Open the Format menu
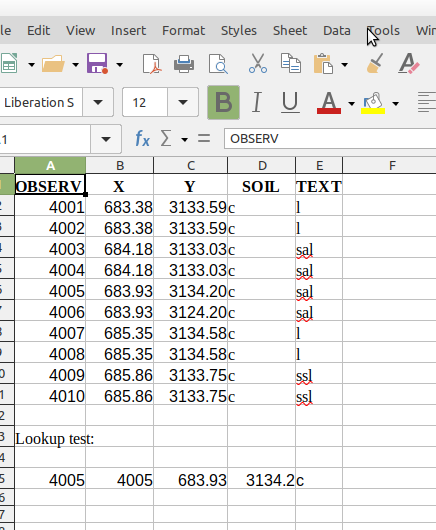The height and width of the screenshot is (530, 436). pos(183,31)
